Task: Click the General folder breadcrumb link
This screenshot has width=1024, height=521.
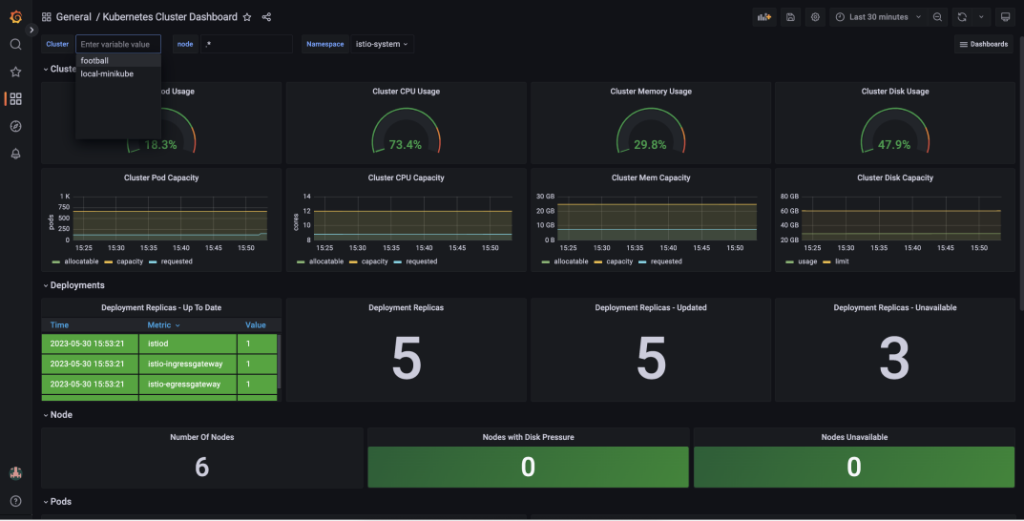Action: 73,17
